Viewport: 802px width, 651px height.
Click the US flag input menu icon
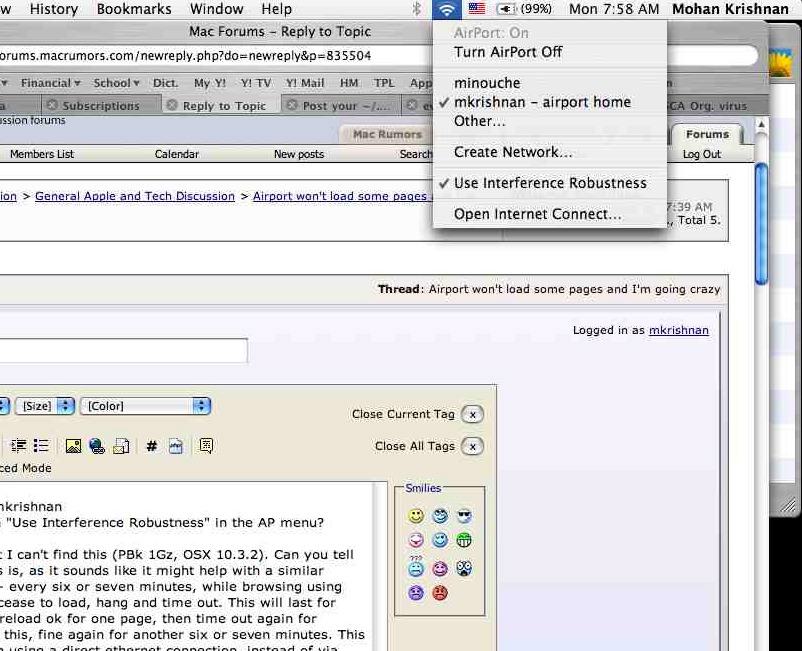click(477, 9)
